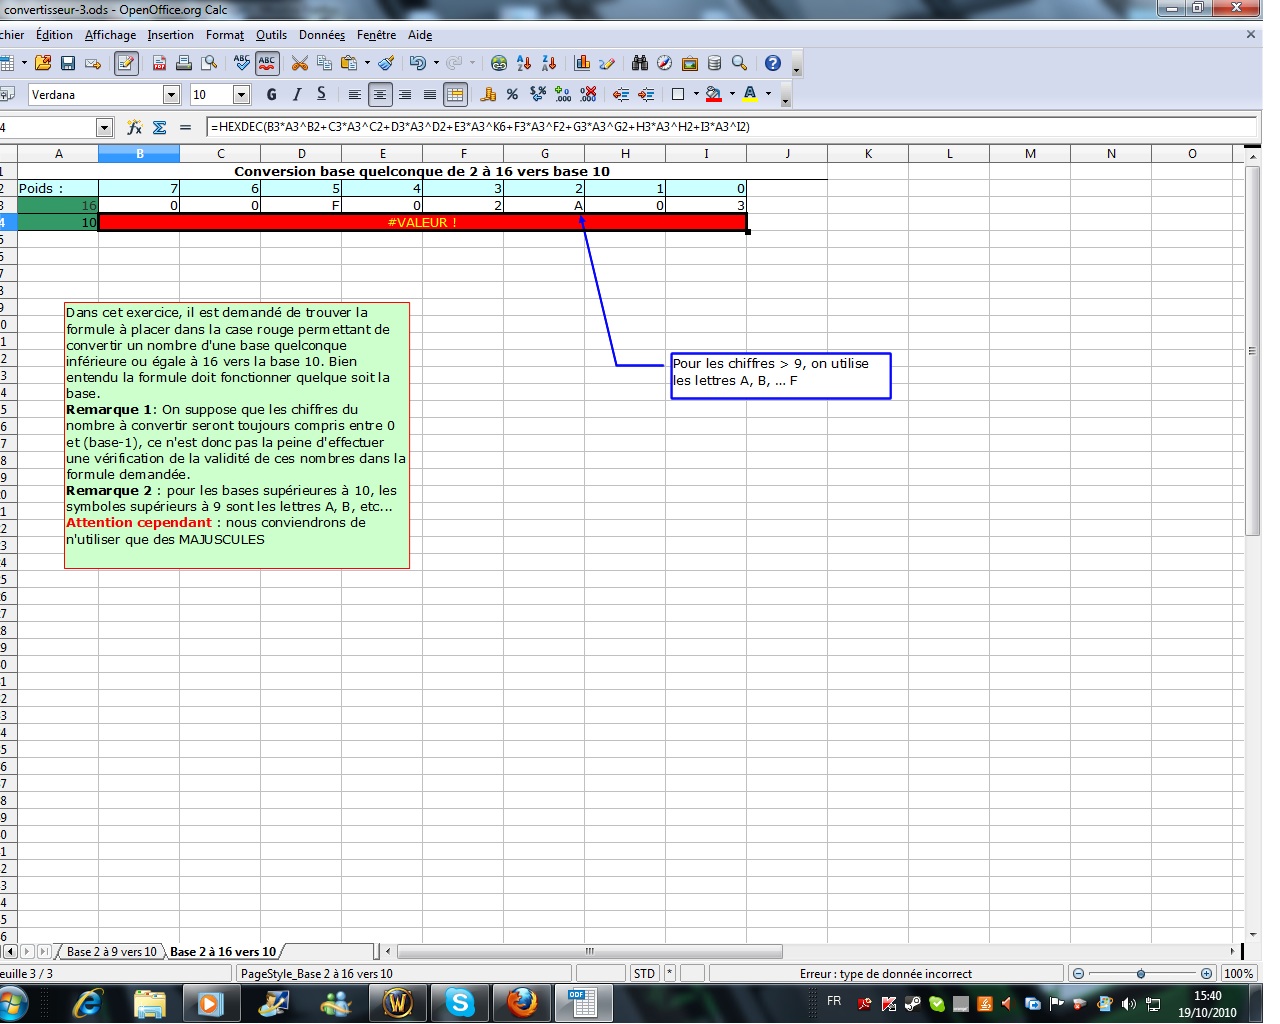Open the Édition menu
The image size is (1280, 1024).
click(54, 35)
